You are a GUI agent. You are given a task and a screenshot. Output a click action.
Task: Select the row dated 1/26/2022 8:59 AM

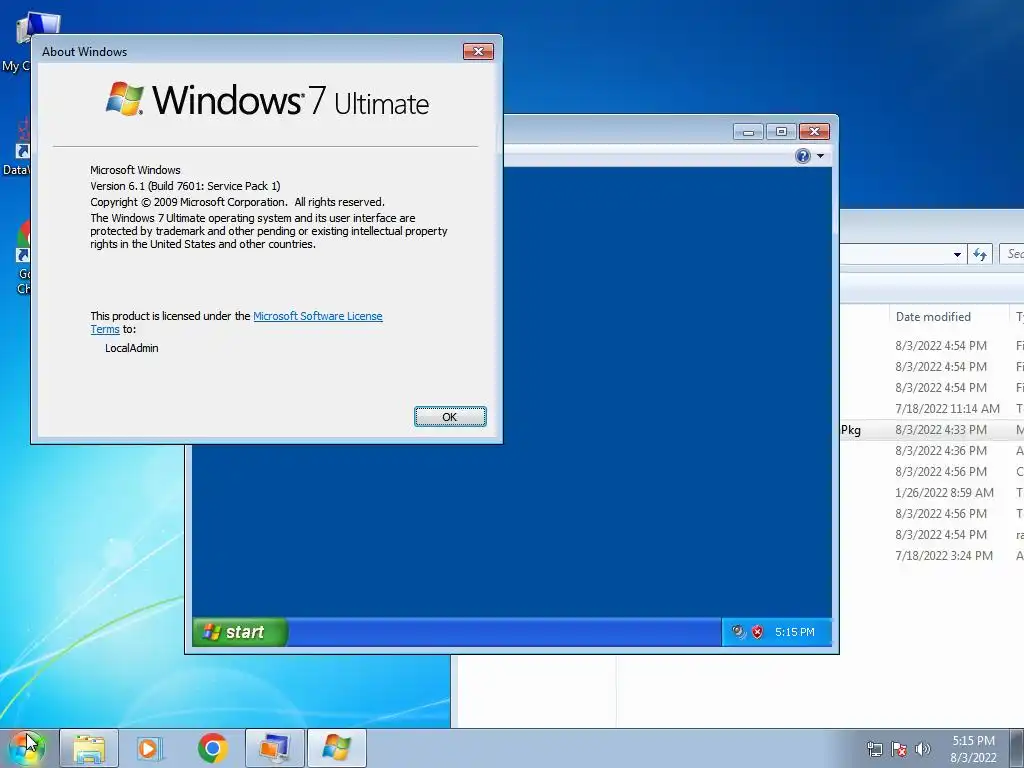932,492
